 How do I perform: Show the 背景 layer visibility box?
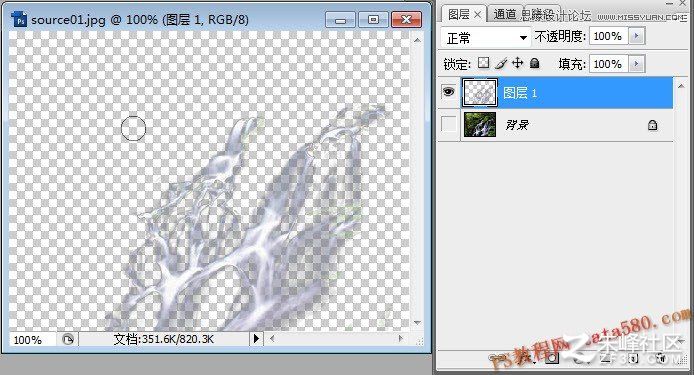tap(448, 125)
